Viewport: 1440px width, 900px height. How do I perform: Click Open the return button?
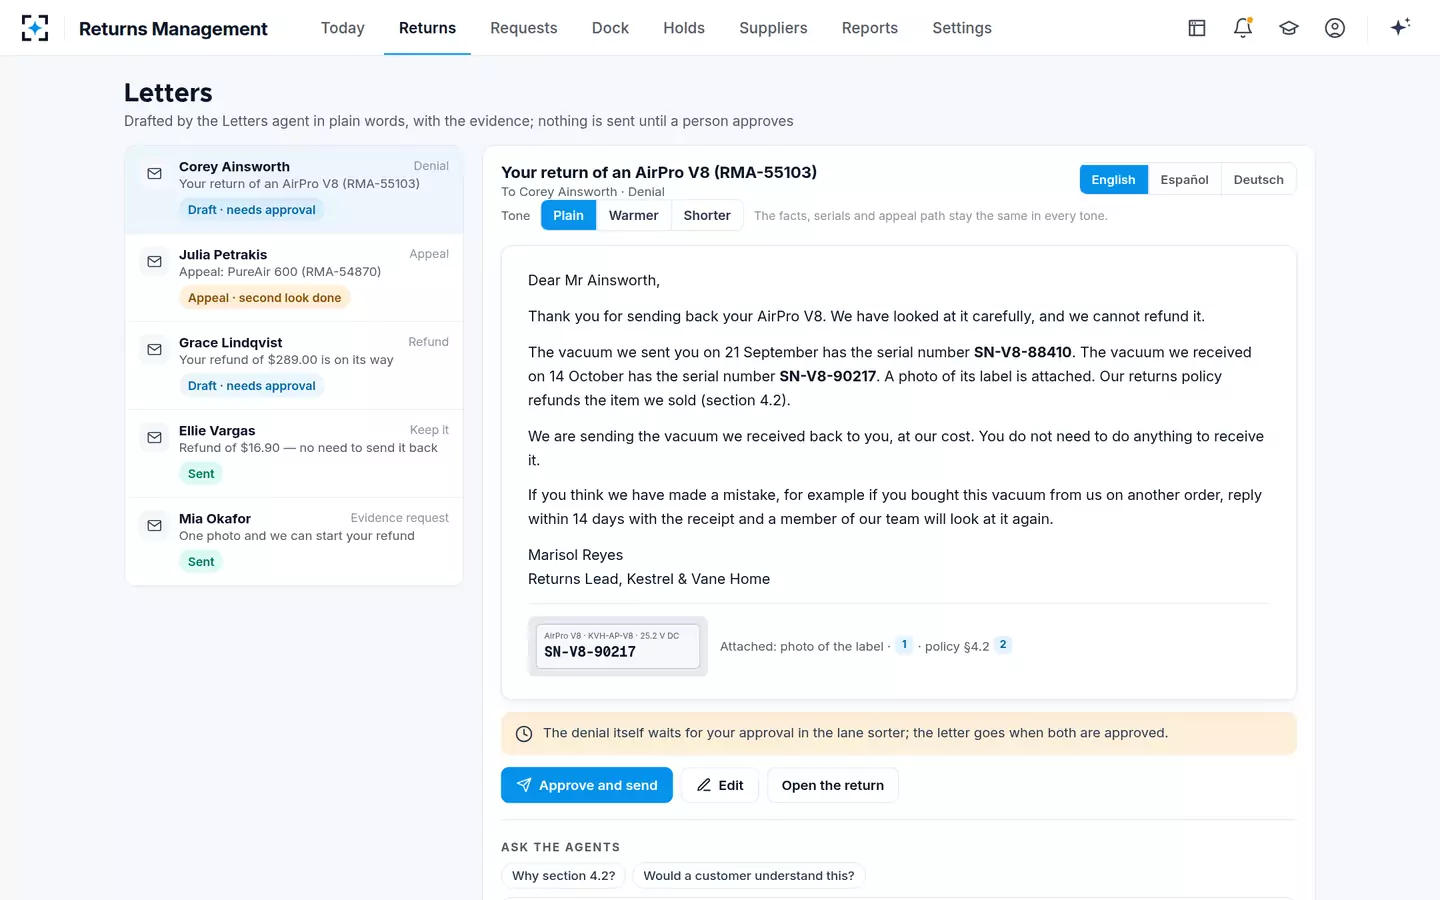[833, 785]
